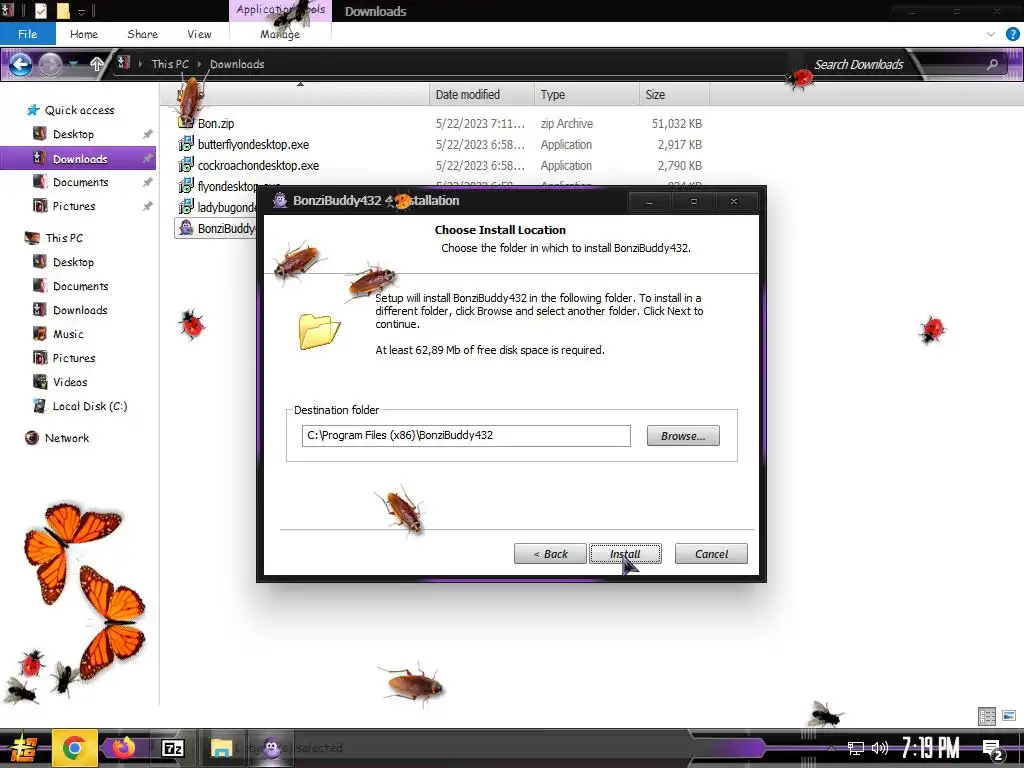The width and height of the screenshot is (1024, 768).
Task: Open pinned Downloads under Quick access
Action: click(x=80, y=159)
